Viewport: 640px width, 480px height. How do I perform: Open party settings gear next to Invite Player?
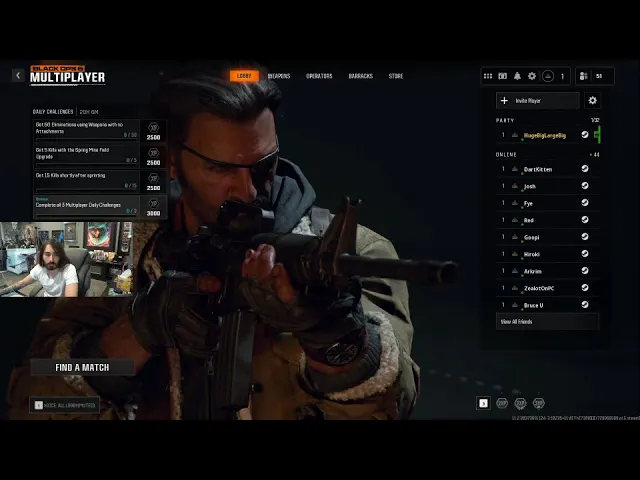tap(593, 100)
